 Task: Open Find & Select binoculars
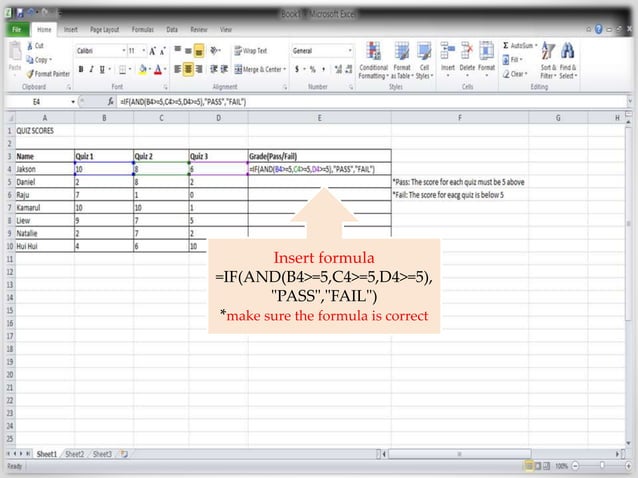pos(568,60)
